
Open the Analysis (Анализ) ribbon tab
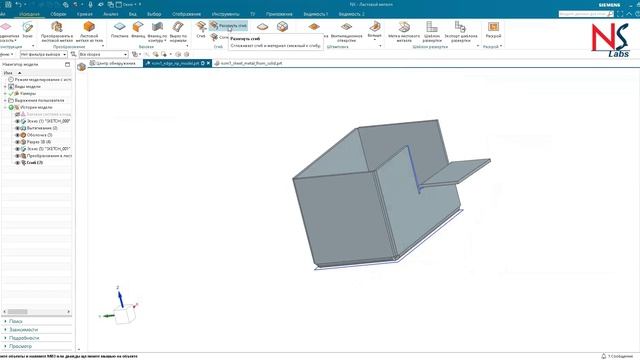[111, 14]
